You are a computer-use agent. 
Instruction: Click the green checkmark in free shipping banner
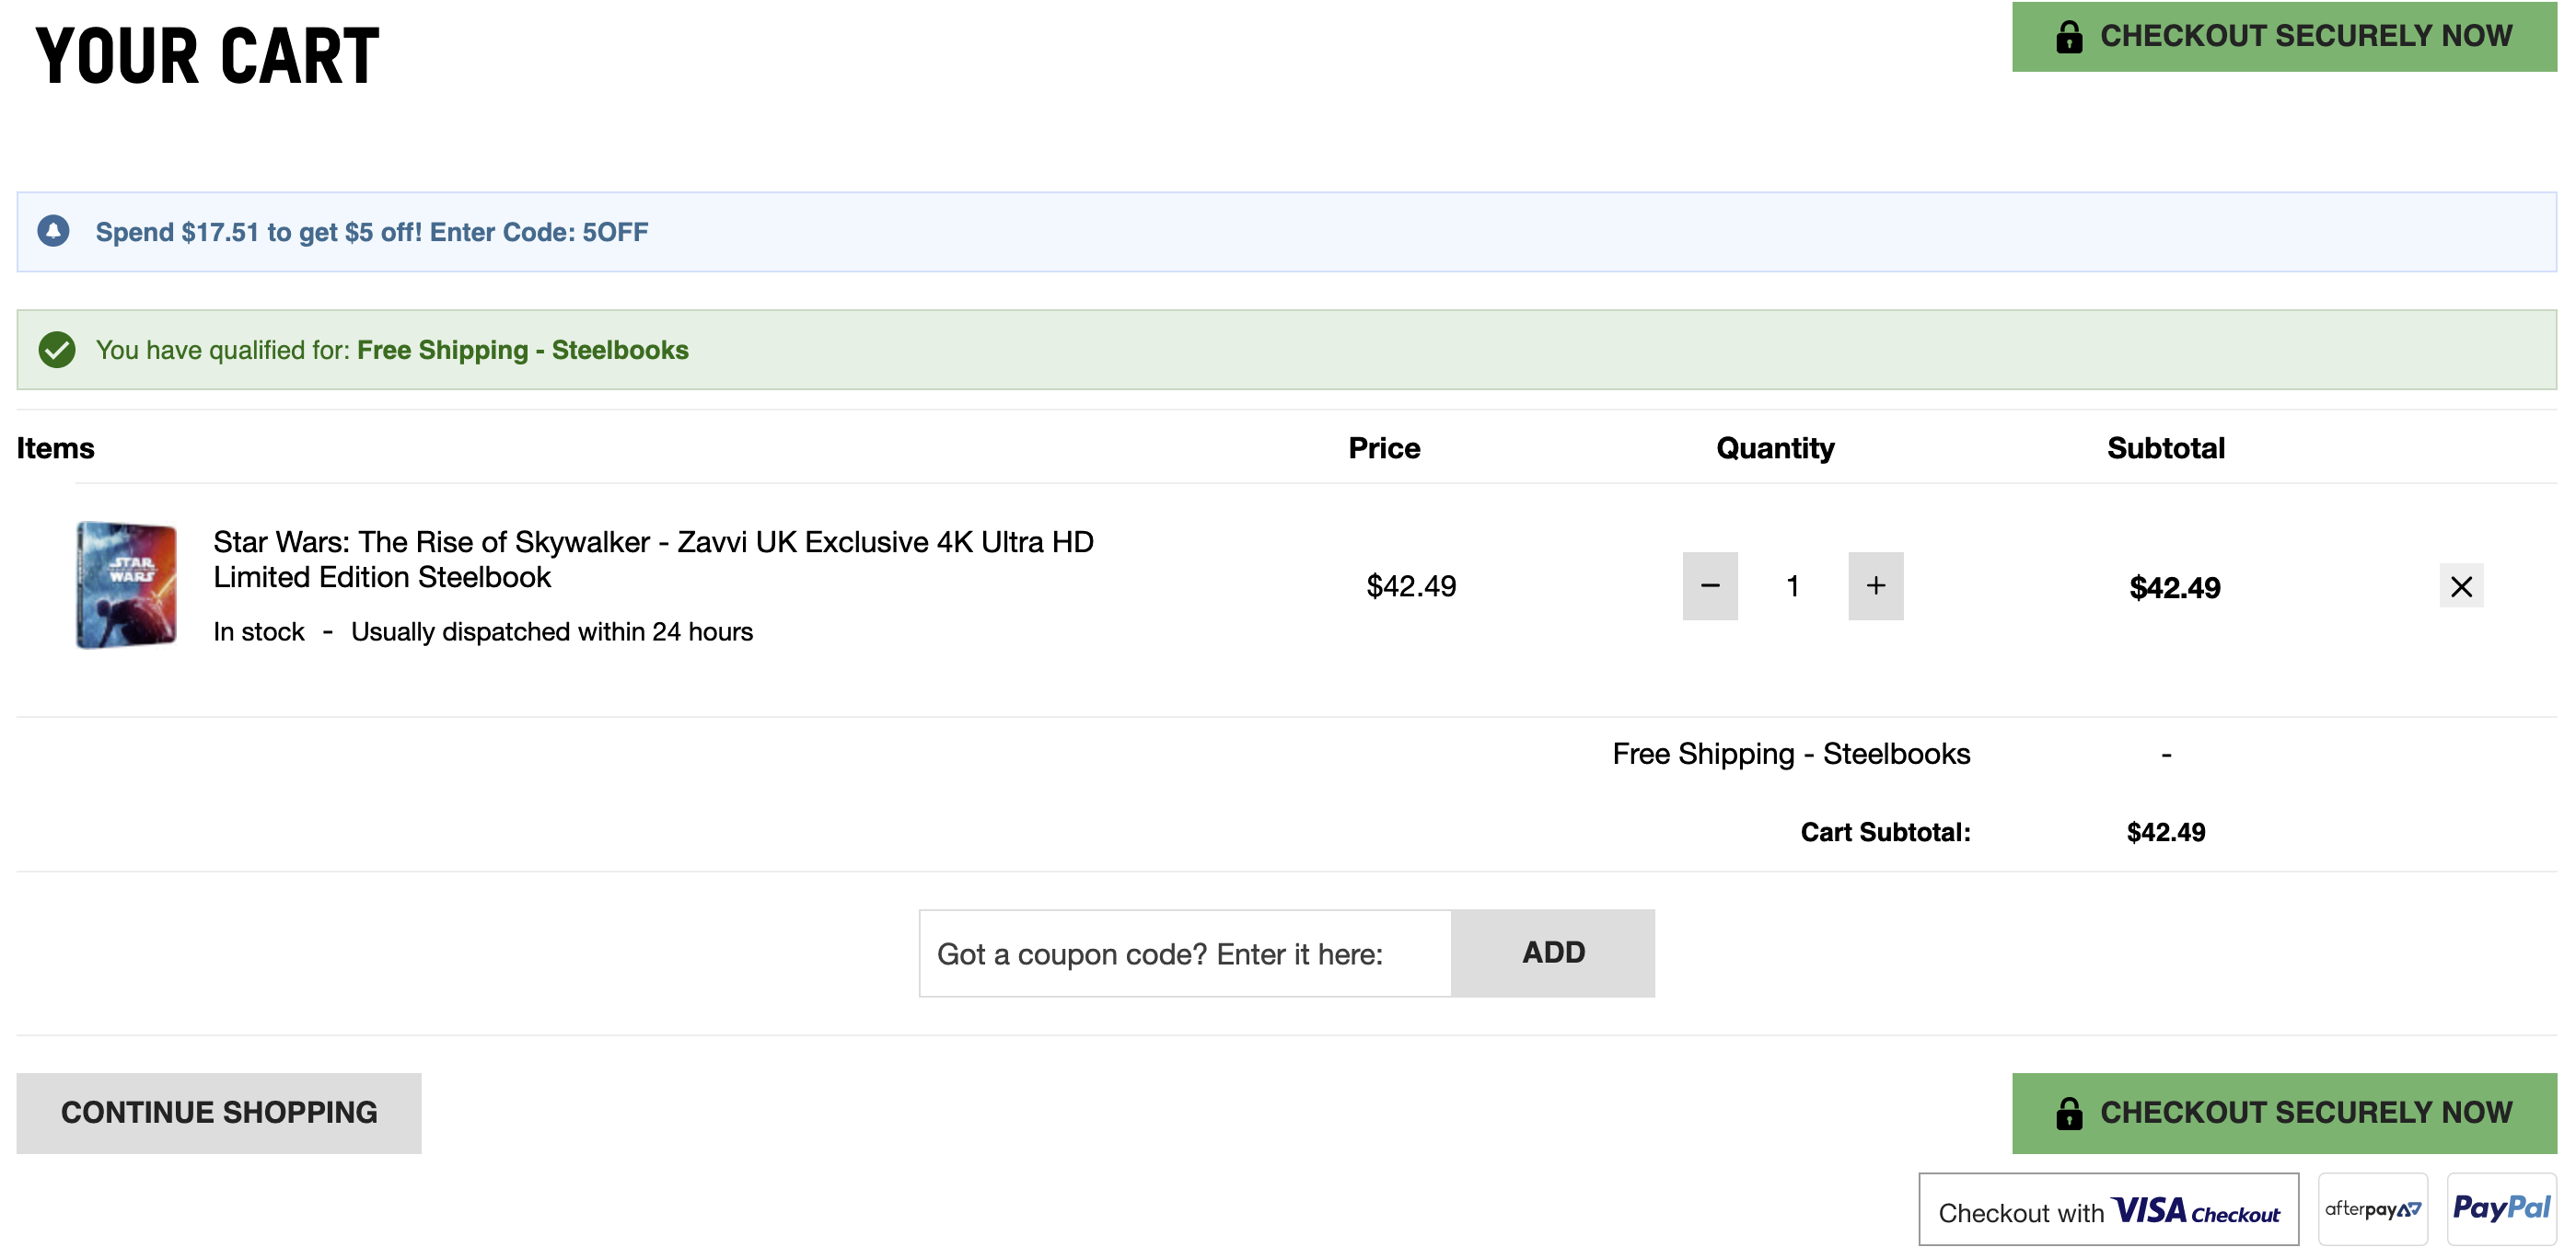(x=57, y=350)
